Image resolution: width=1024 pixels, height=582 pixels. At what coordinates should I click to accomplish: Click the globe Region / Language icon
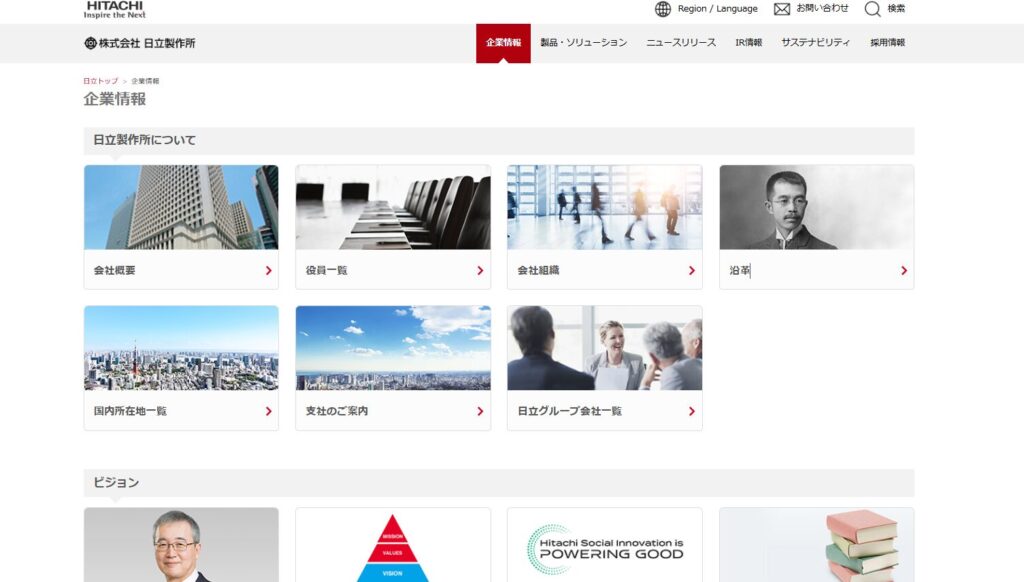[662, 9]
